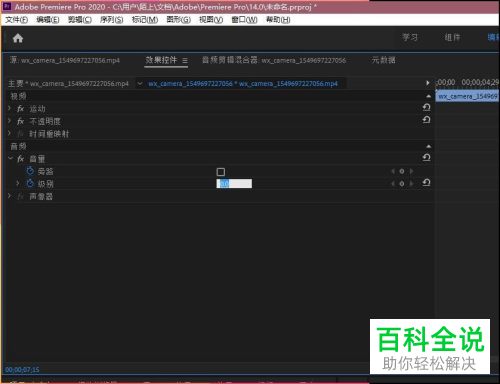The image size is (500, 384).
Task: Open the master clip dropdown chevron
Action: click(x=140, y=83)
